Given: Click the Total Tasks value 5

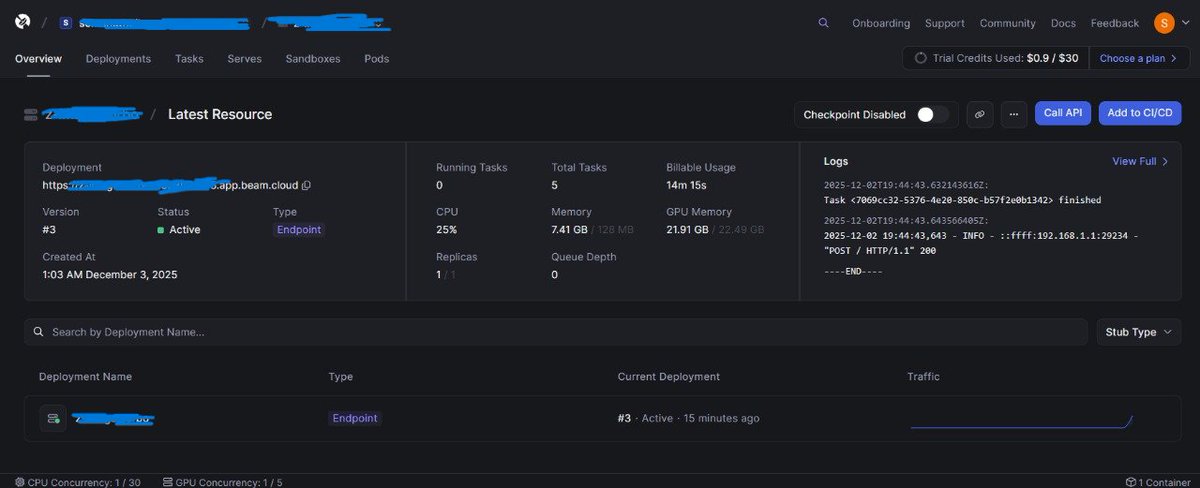Looking at the screenshot, I should coord(555,186).
